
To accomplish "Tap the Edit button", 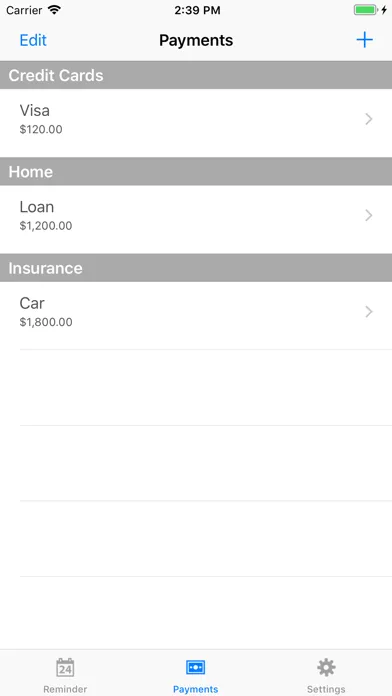I will click(33, 40).
